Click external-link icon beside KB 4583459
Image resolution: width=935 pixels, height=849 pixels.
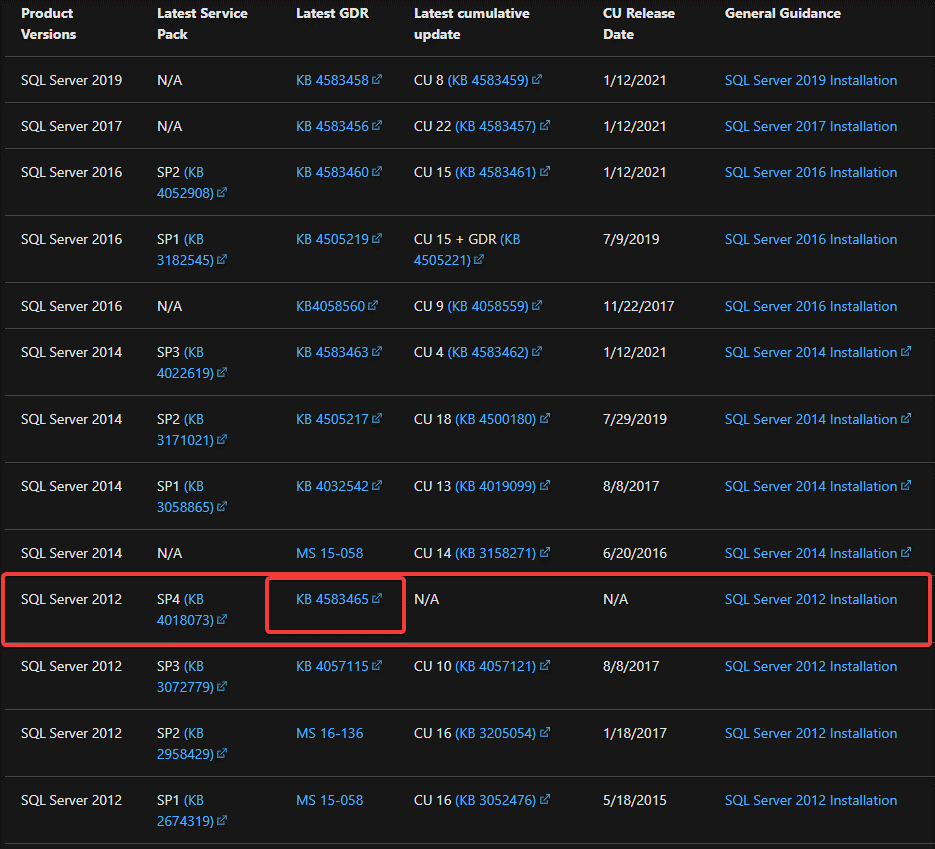[x=537, y=79]
